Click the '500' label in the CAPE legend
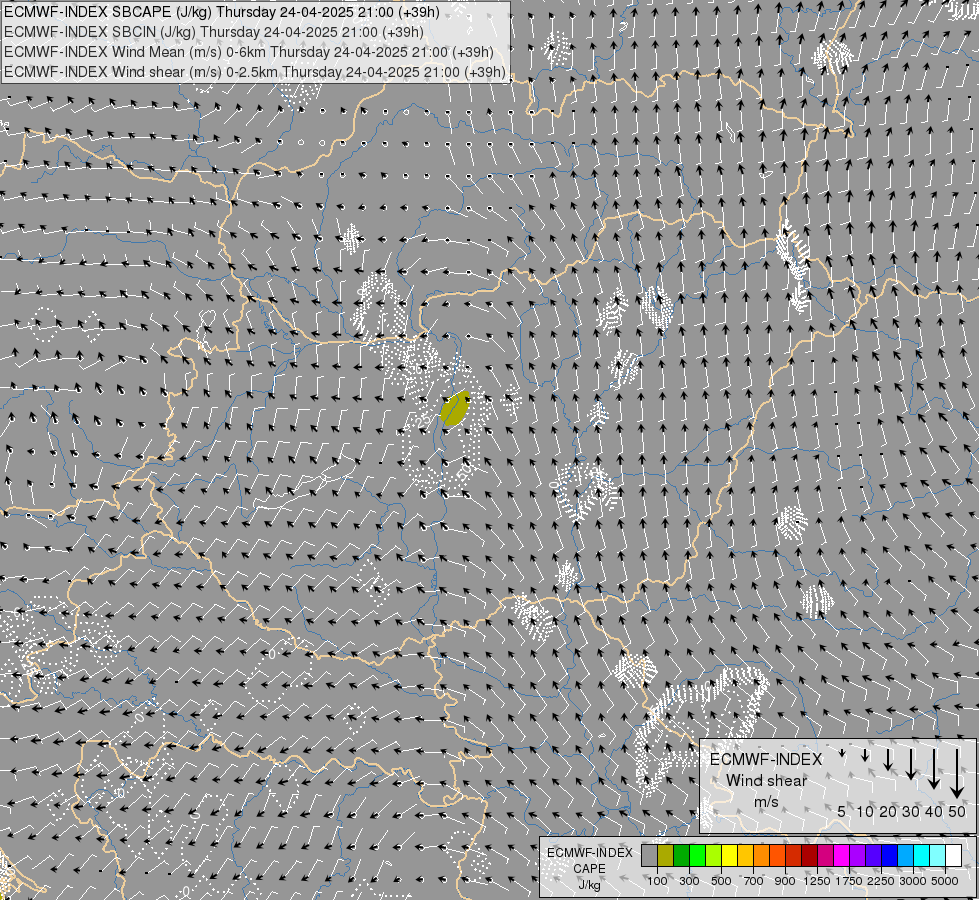Screen dimensions: 979x900 721,881
